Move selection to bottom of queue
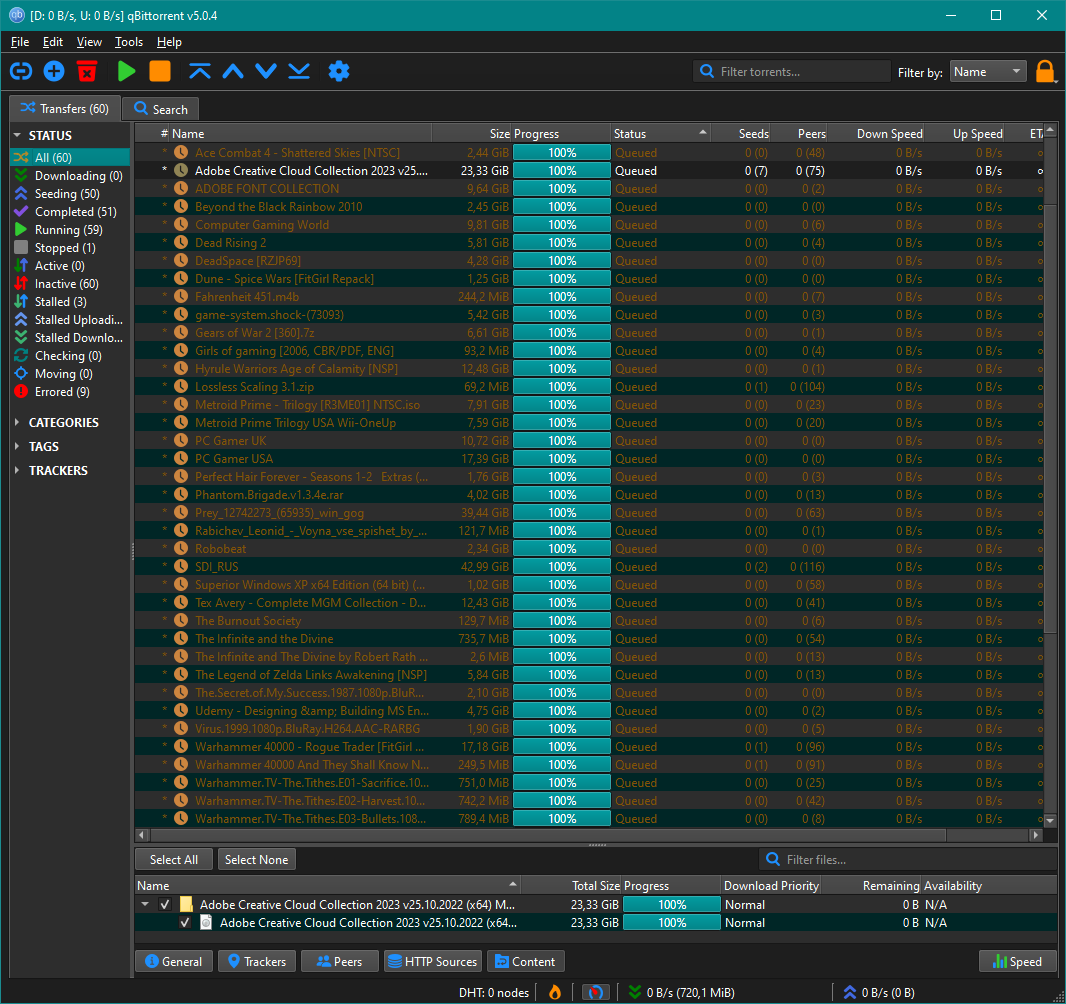The width and height of the screenshot is (1066, 1004). coord(299,71)
